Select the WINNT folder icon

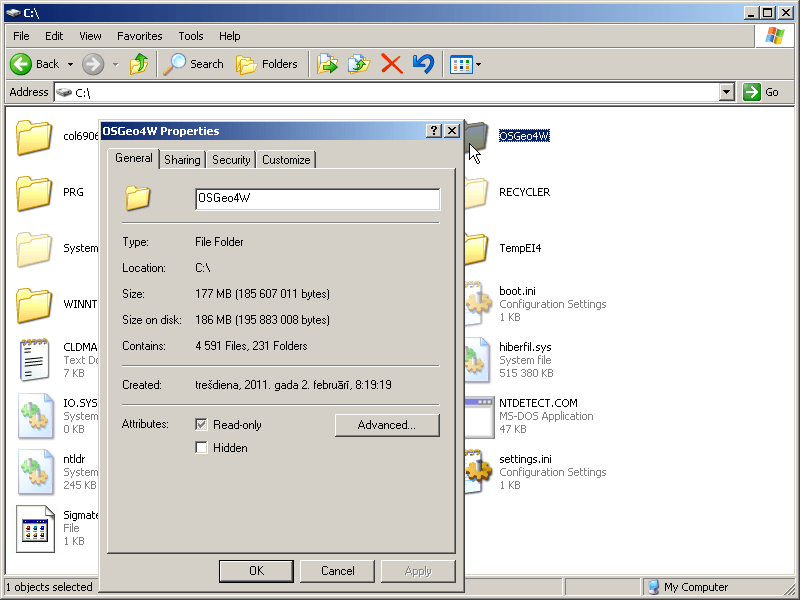34,306
